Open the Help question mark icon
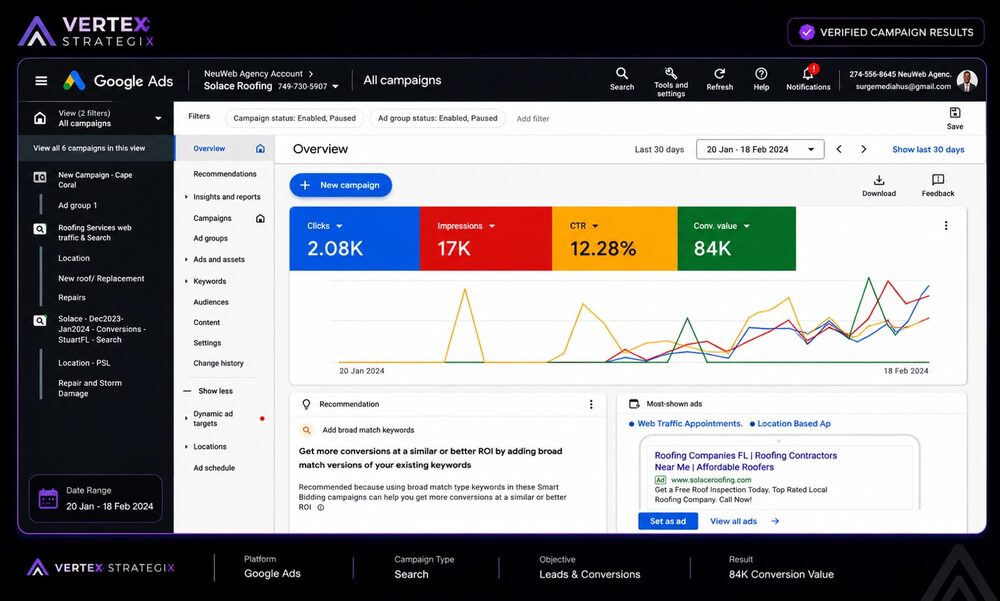1000x601 pixels. (x=761, y=73)
